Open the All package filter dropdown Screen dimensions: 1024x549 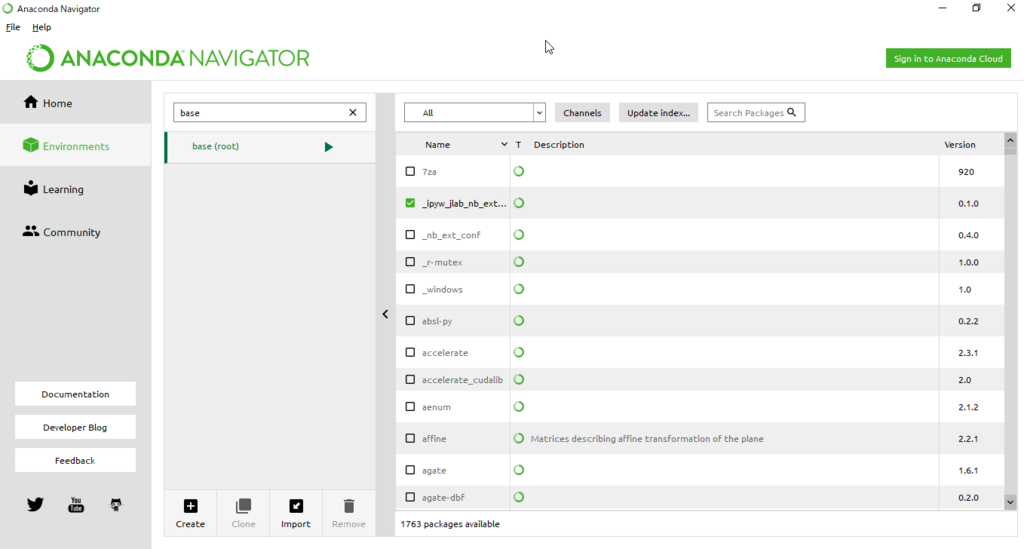pos(475,112)
